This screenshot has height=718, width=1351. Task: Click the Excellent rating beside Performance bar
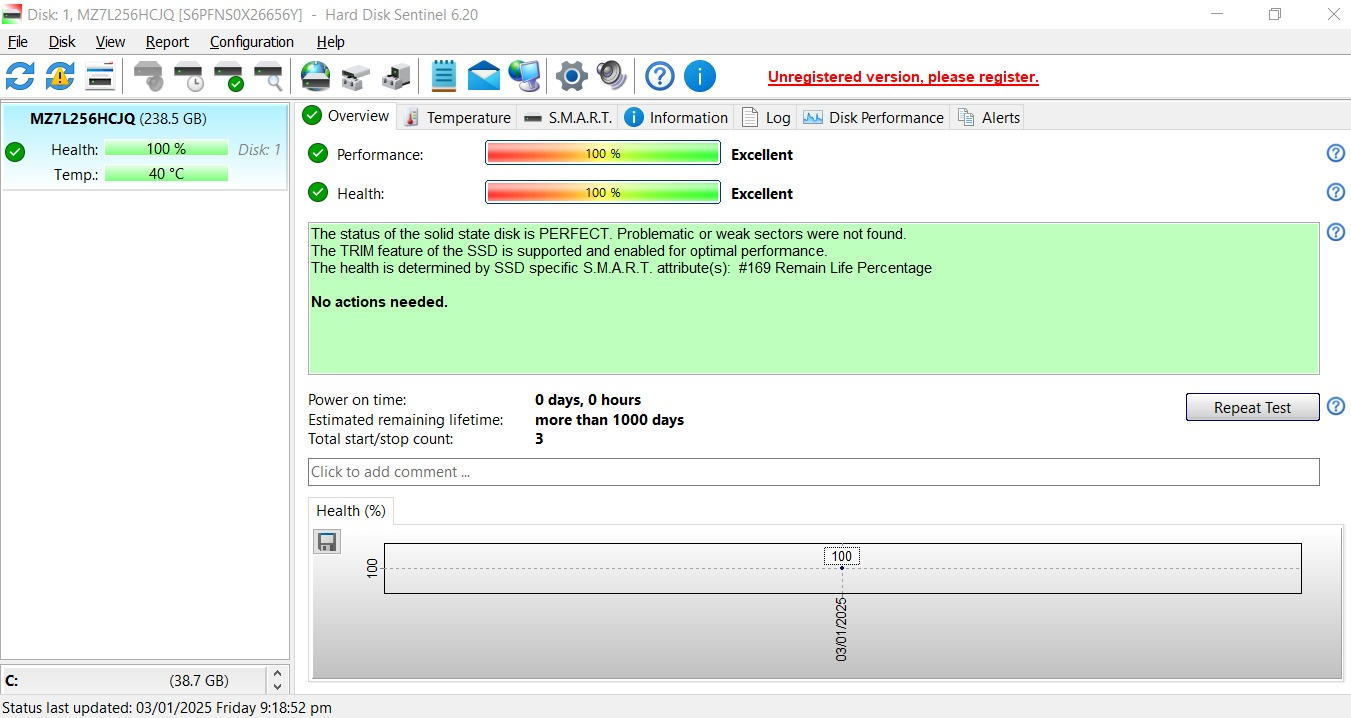tap(762, 155)
